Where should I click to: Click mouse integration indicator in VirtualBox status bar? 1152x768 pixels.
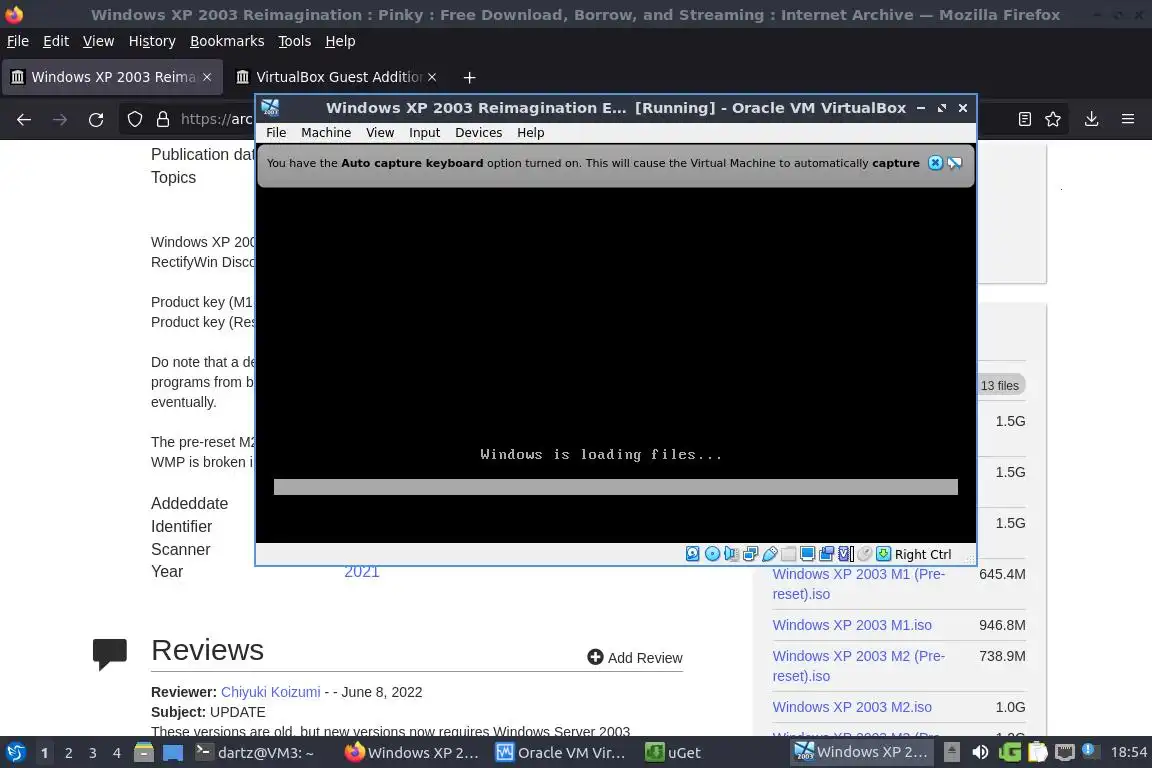(x=865, y=554)
